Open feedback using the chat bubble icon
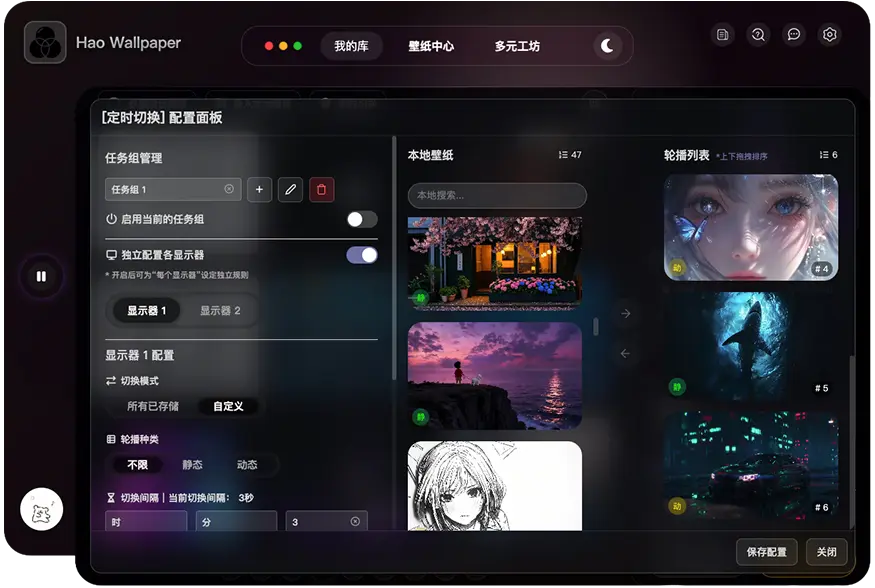 coord(793,34)
